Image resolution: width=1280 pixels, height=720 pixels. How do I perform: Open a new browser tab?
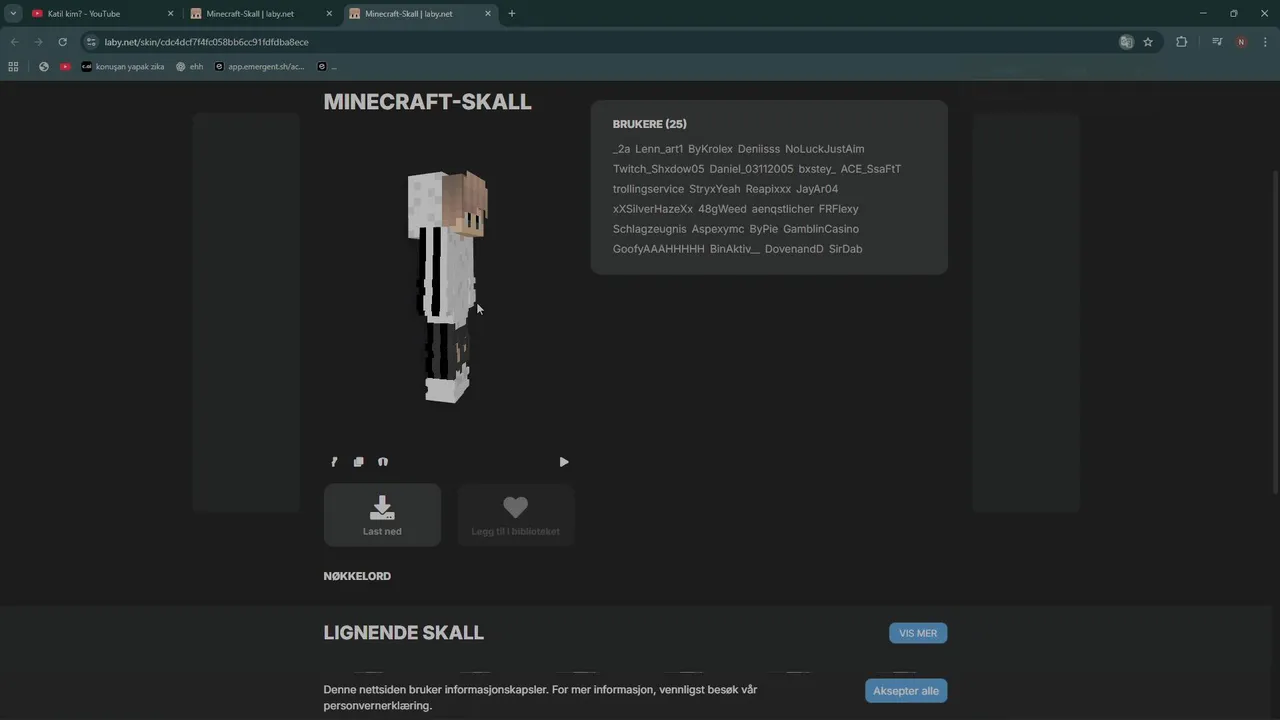[x=512, y=14]
